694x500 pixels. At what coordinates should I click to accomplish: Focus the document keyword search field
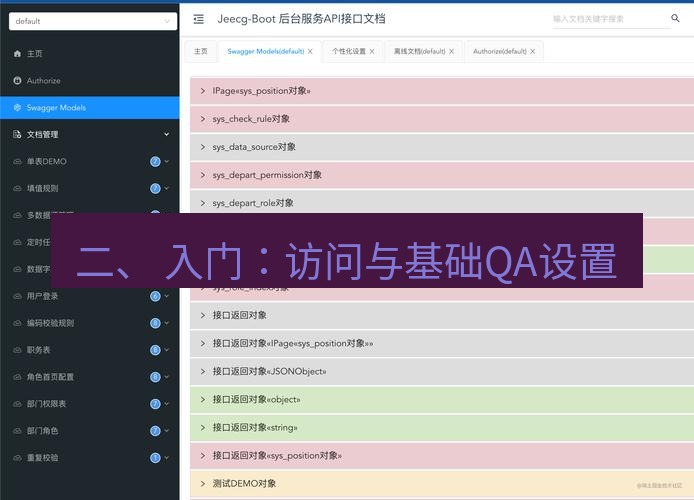611,19
